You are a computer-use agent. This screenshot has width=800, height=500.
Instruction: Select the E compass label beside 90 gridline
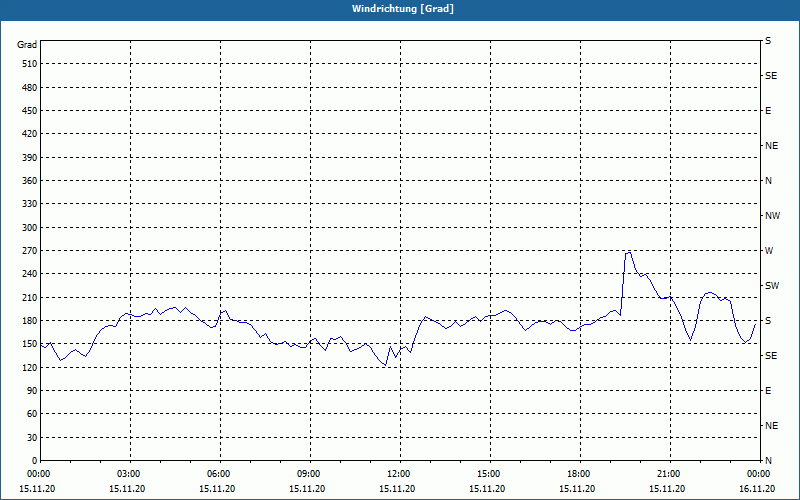(x=768, y=391)
